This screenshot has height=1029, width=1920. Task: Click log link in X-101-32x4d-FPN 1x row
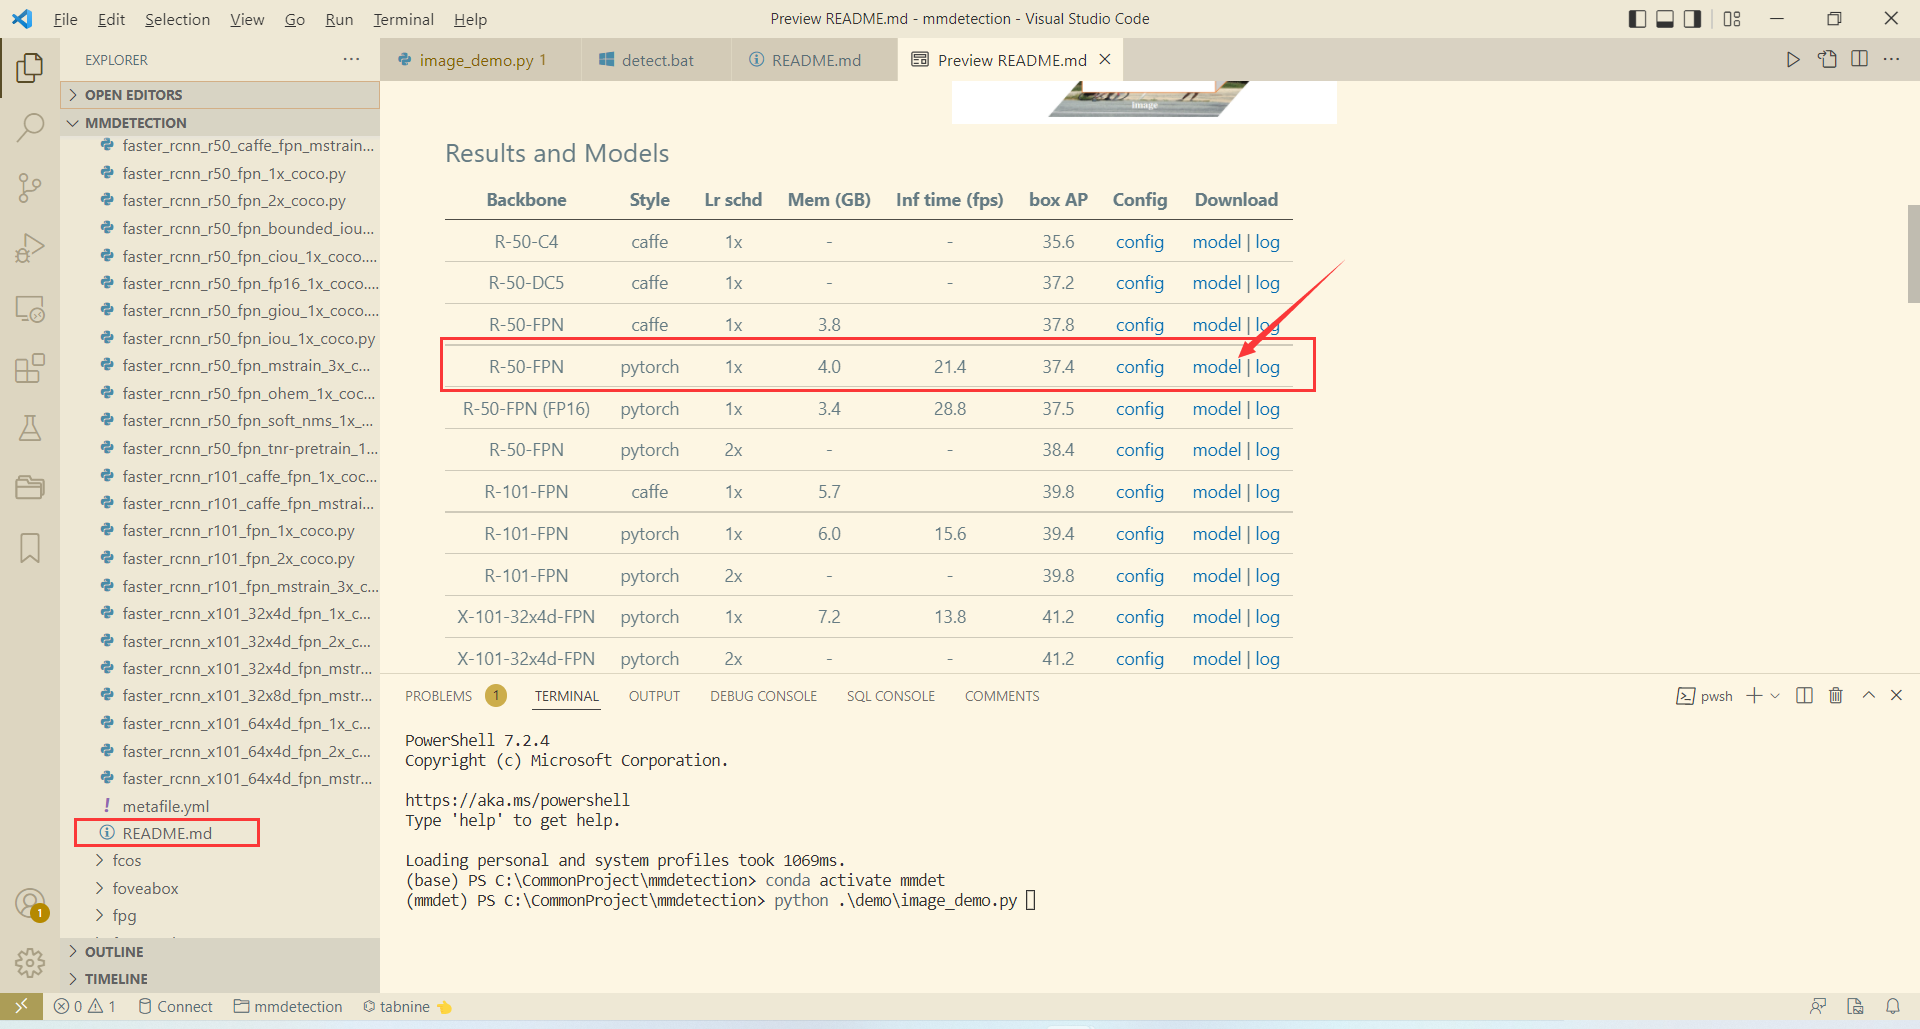pyautogui.click(x=1267, y=617)
